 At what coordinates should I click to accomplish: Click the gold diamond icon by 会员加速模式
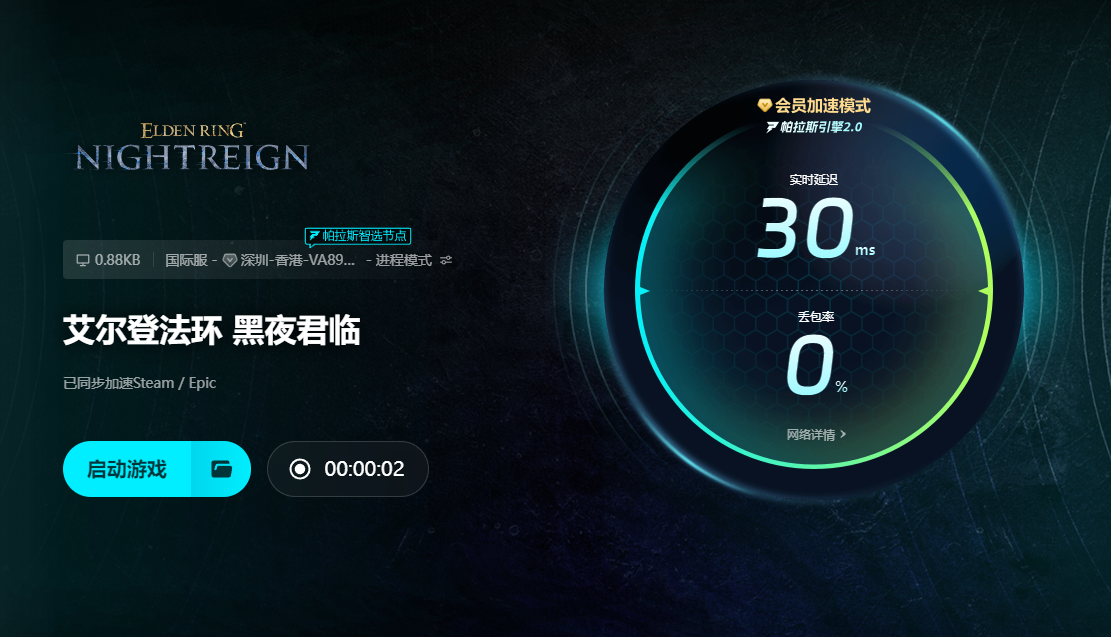(x=764, y=106)
